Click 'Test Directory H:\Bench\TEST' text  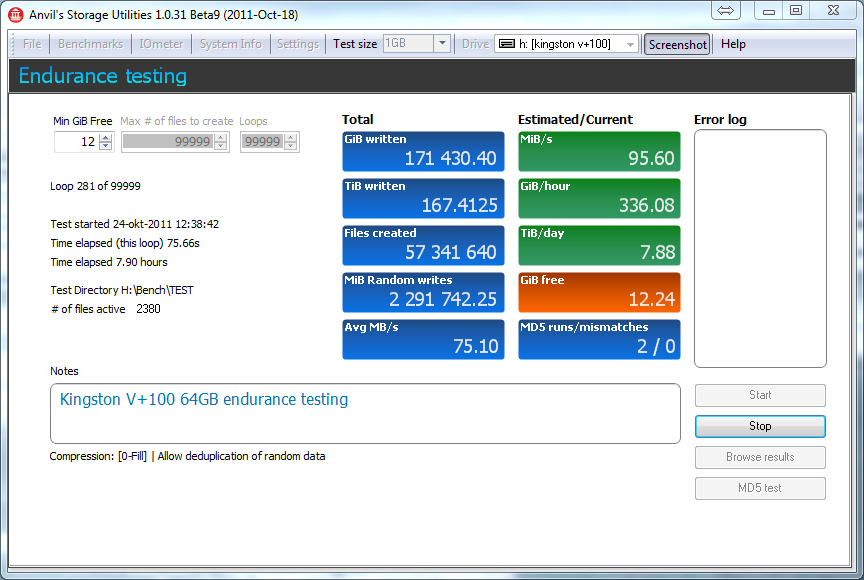122,290
